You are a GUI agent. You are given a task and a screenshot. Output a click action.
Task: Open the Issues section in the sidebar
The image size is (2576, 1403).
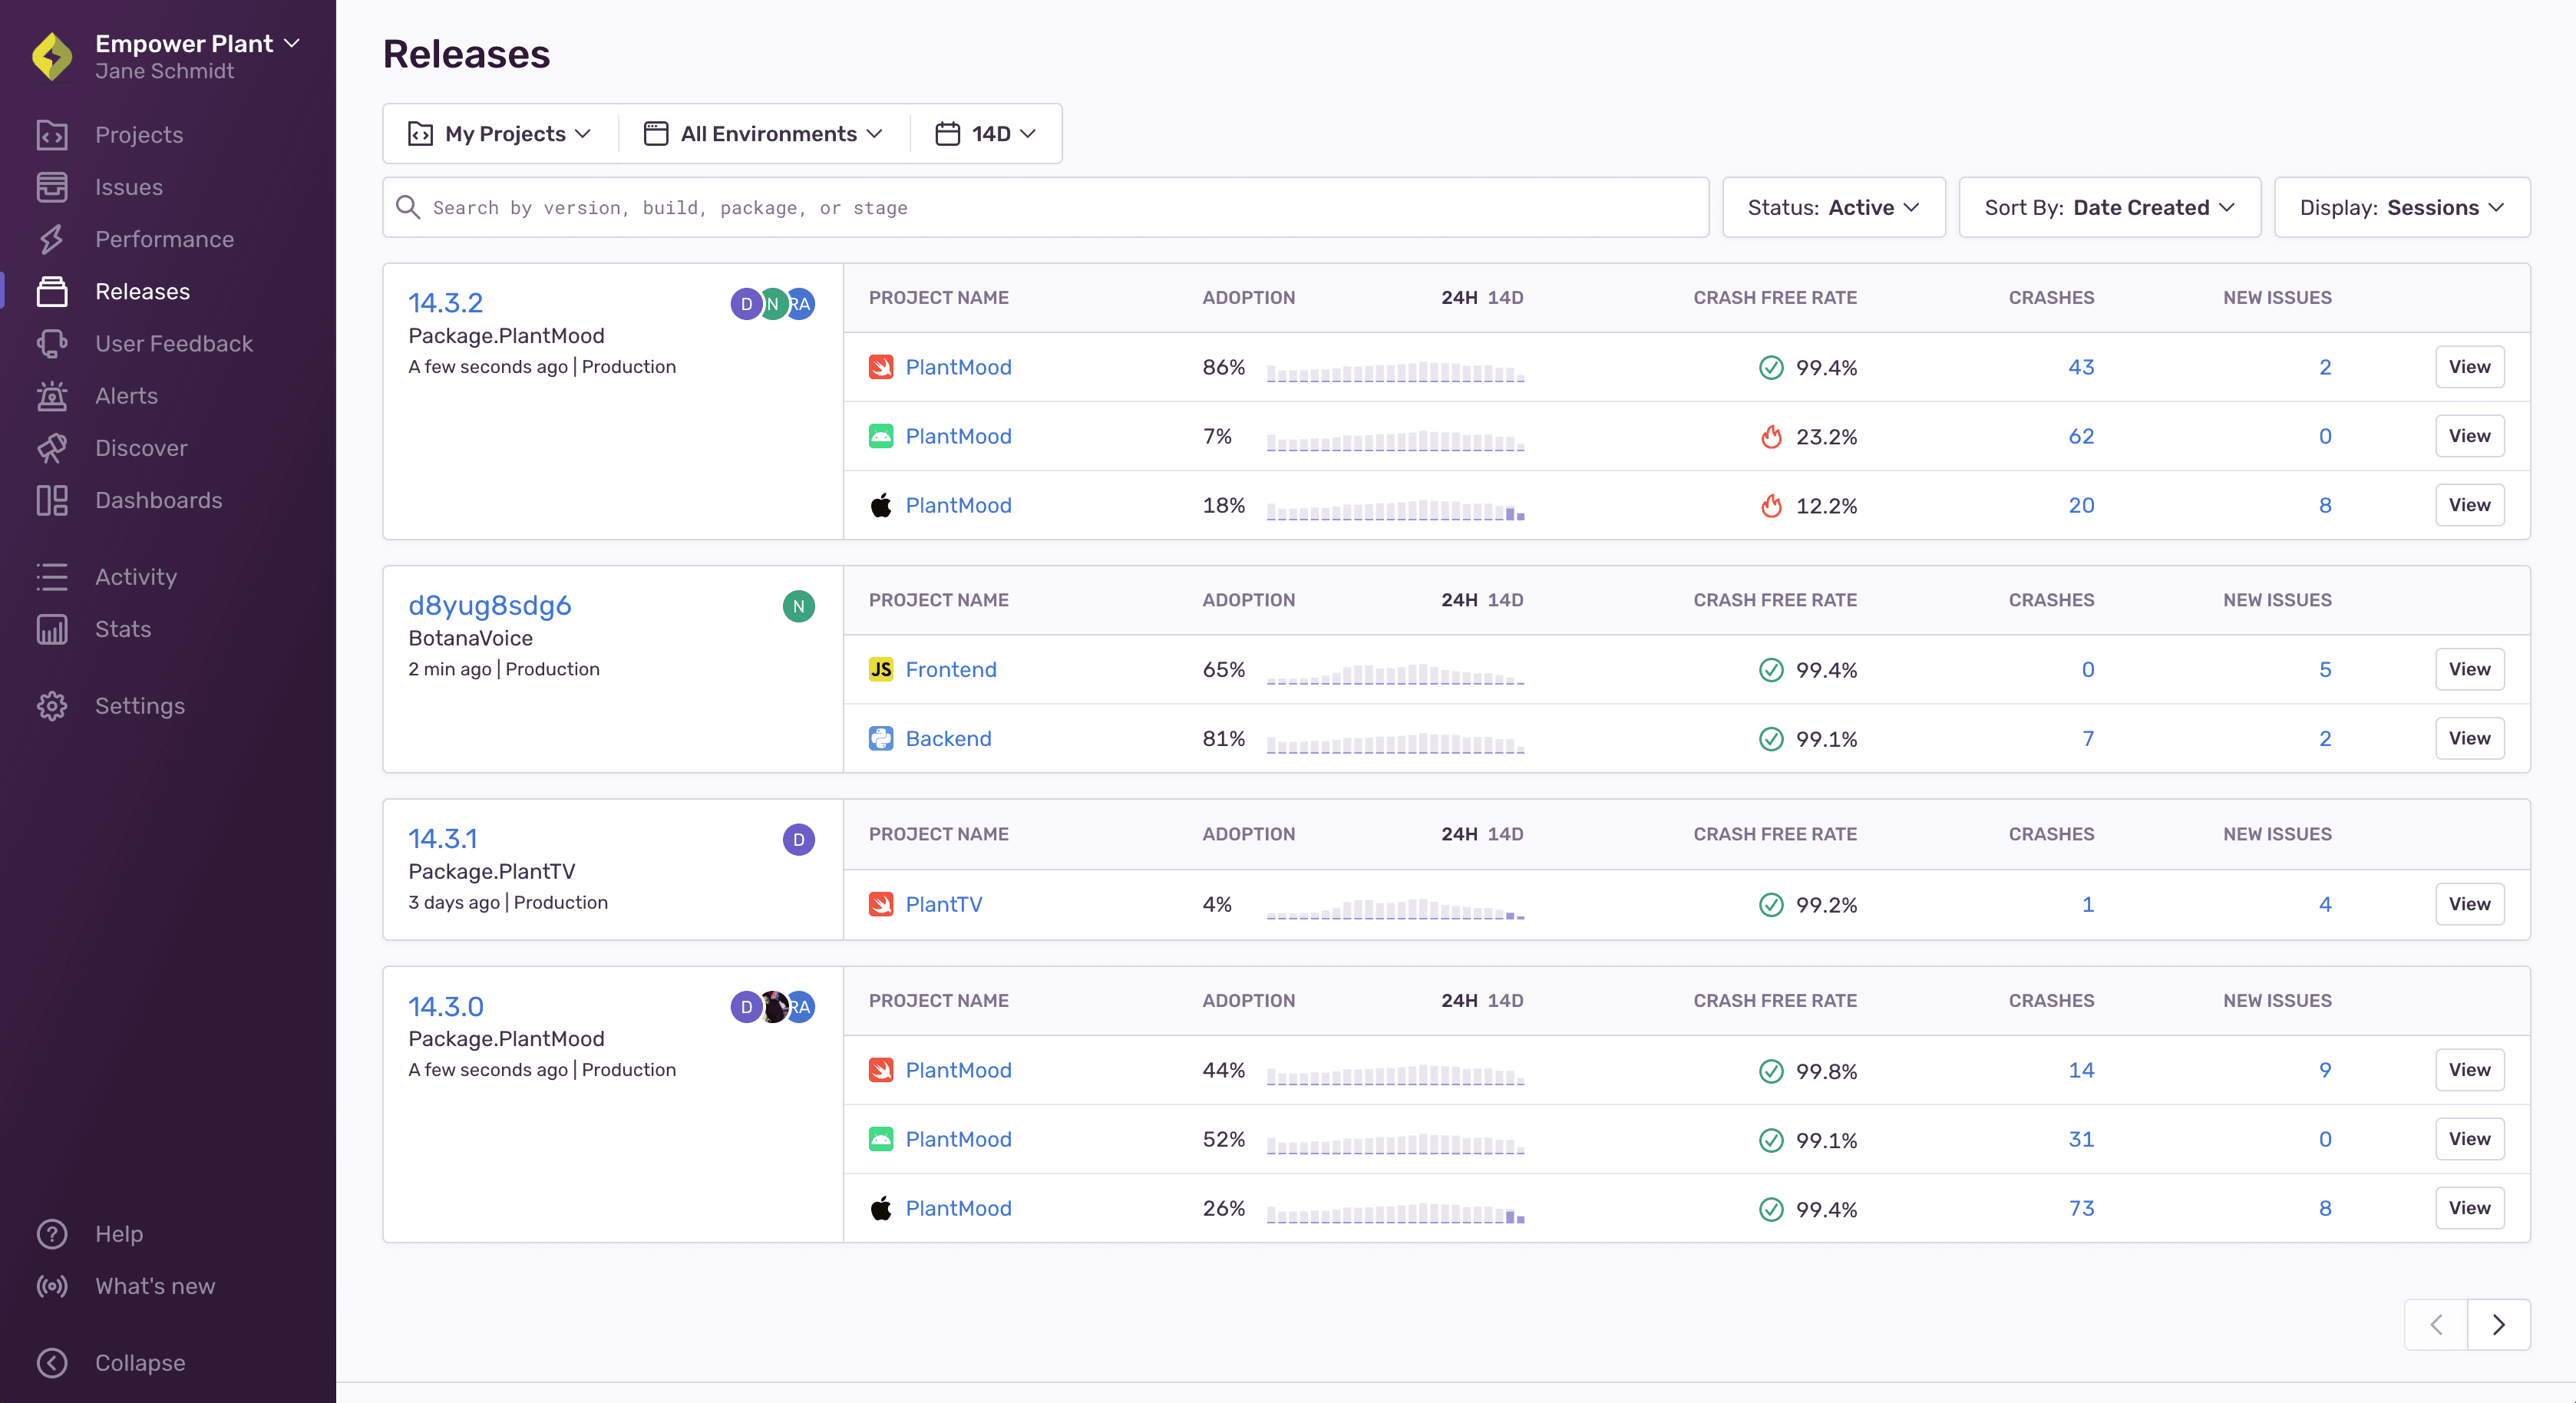tap(128, 187)
